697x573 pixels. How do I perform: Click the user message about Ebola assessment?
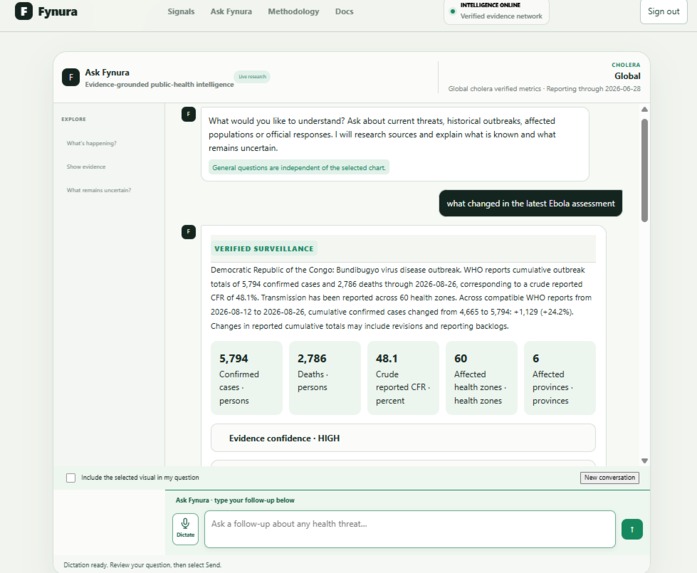pos(531,204)
